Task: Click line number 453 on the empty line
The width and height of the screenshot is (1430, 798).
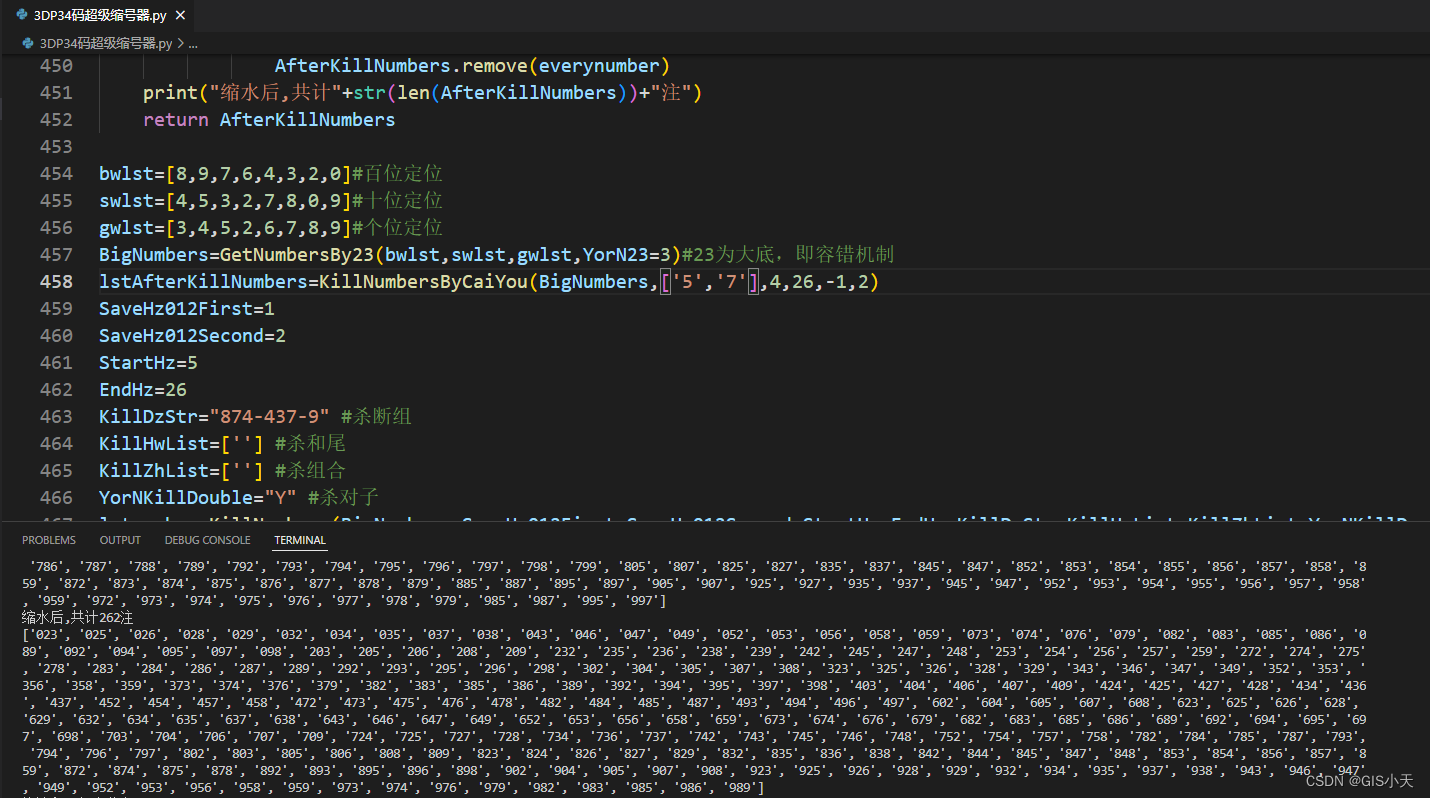Action: coord(56,147)
